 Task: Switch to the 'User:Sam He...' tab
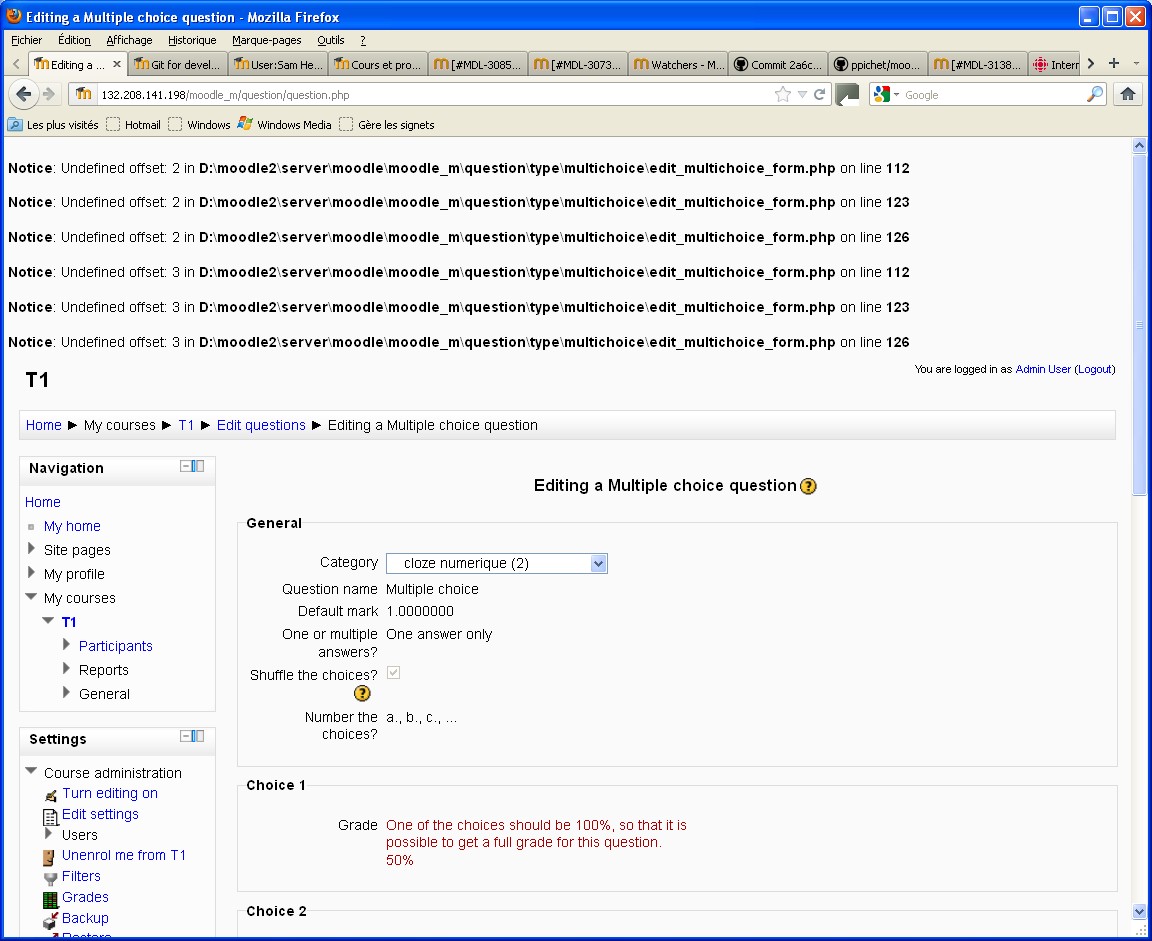coord(278,65)
